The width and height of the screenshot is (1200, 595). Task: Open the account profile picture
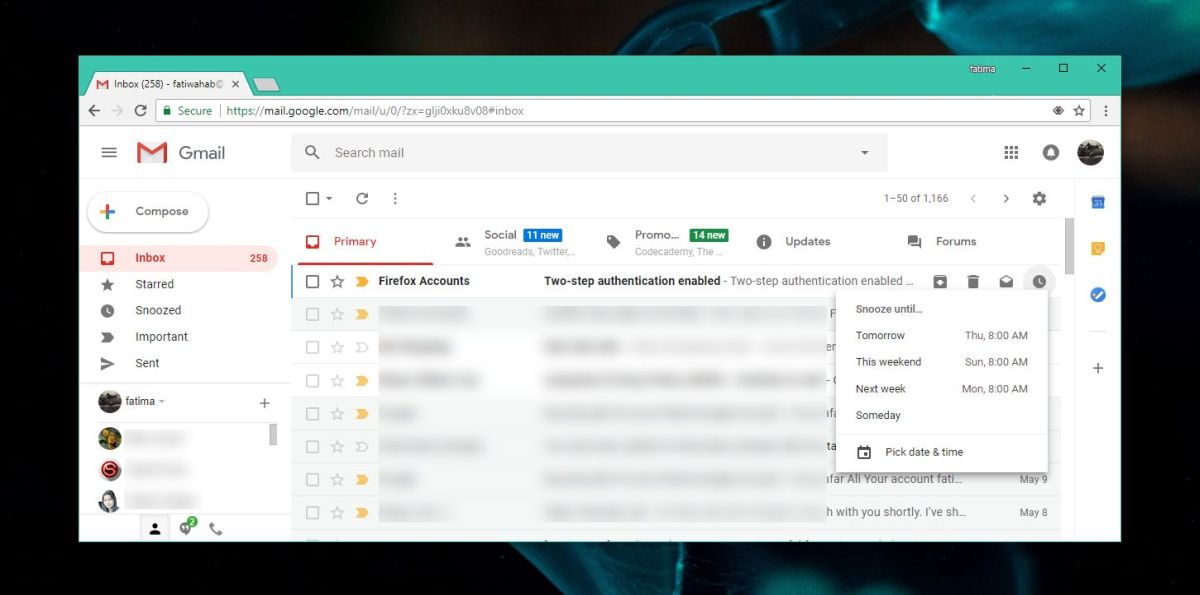(x=1090, y=153)
